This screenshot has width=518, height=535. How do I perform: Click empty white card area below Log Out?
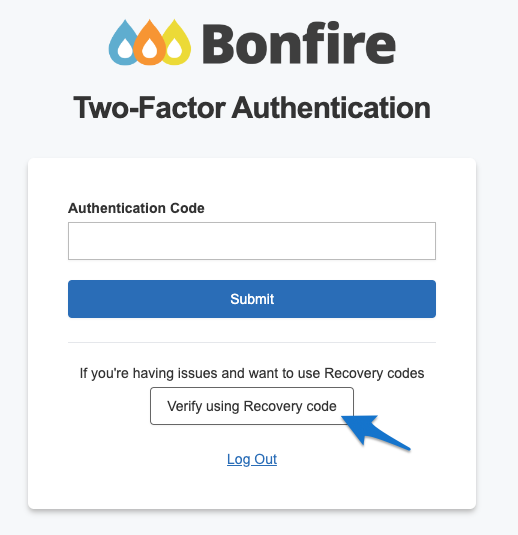[252, 490]
